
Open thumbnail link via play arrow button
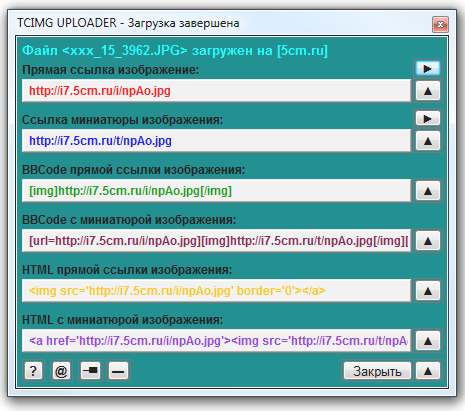pyautogui.click(x=428, y=118)
